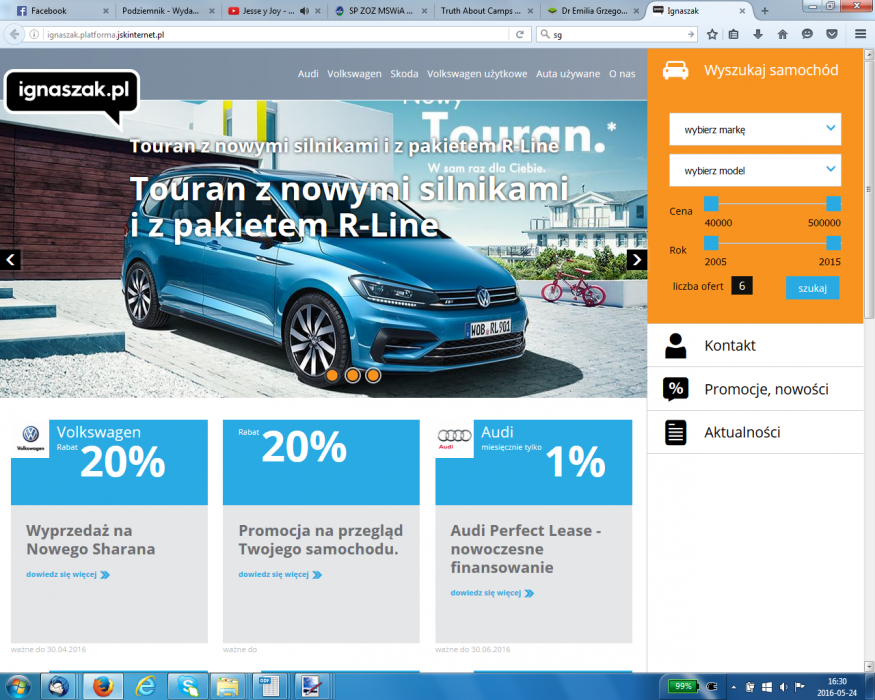The height and width of the screenshot is (700, 875).
Task: Click 'Wyprzedaż na Nowego Sharana' heading
Action: (91, 540)
